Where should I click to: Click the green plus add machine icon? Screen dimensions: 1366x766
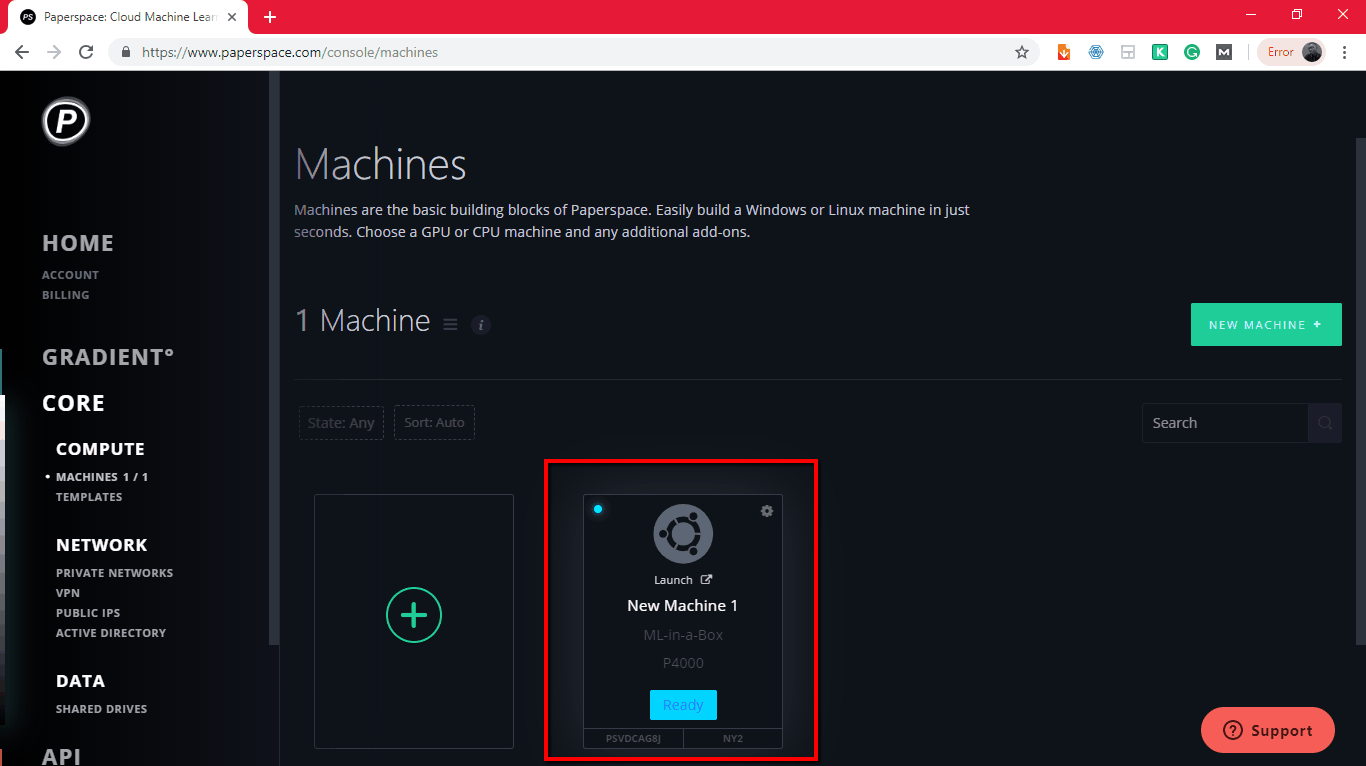414,615
